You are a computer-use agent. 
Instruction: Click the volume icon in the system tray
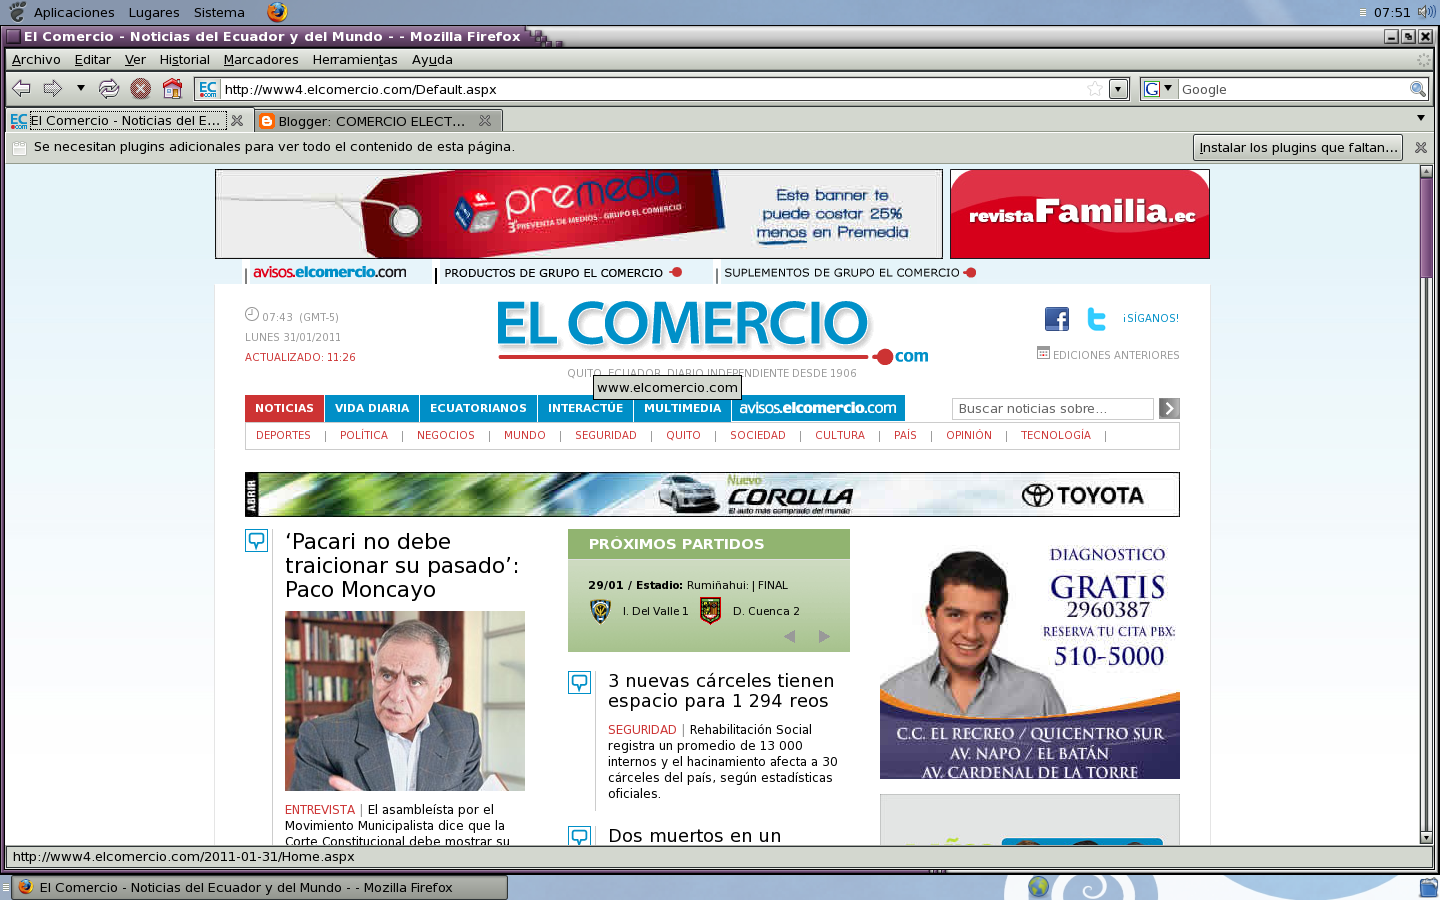click(x=1424, y=12)
